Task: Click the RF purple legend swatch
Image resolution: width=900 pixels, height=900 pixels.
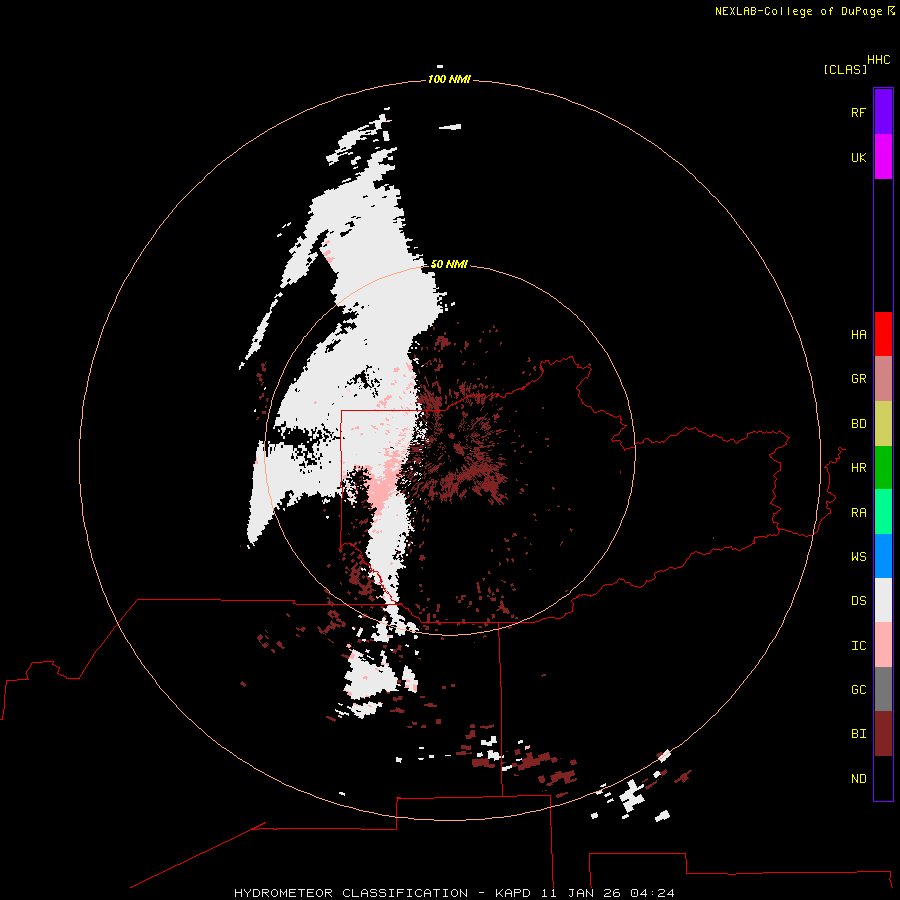Action: click(883, 112)
